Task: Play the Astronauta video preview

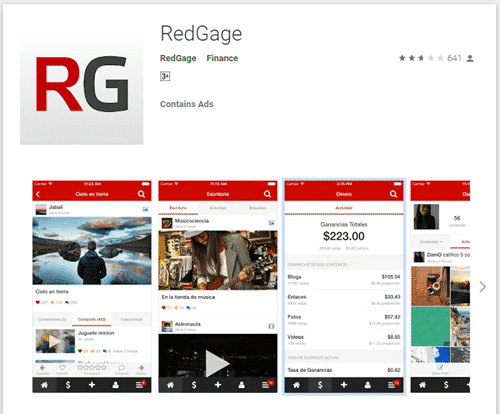Action: 217,363
